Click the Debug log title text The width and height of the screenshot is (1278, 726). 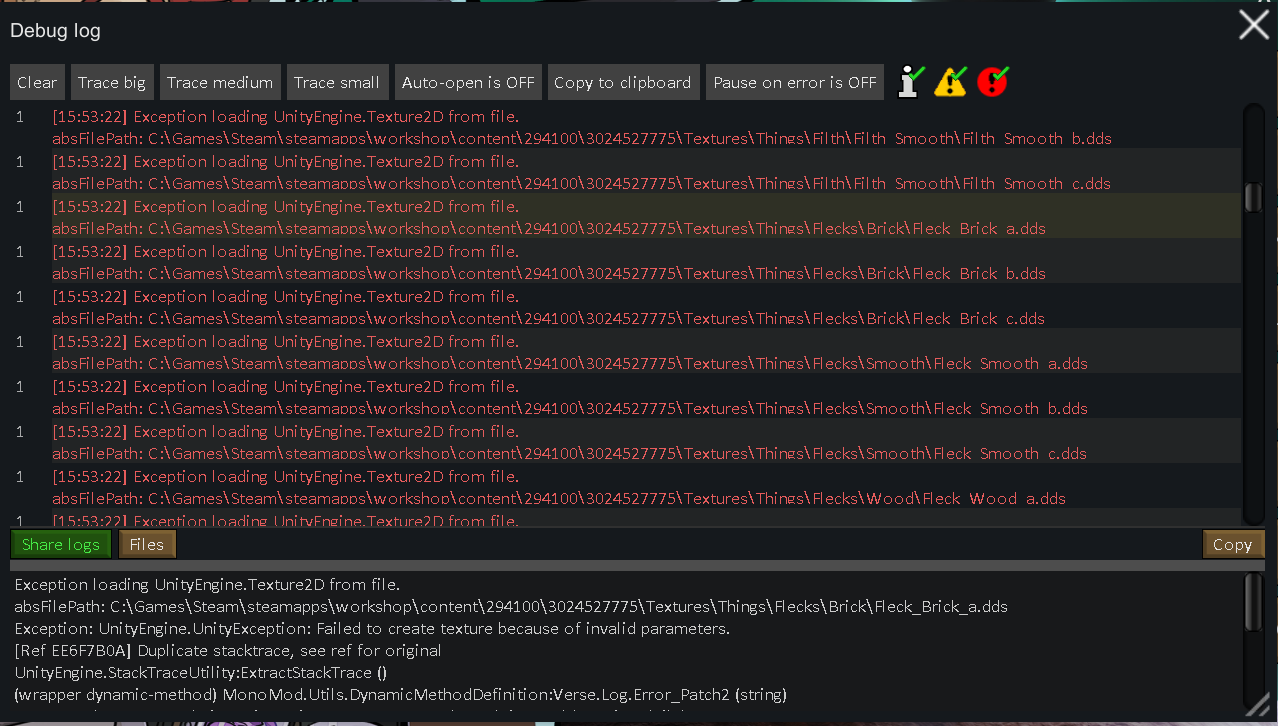pyautogui.click(x=55, y=30)
